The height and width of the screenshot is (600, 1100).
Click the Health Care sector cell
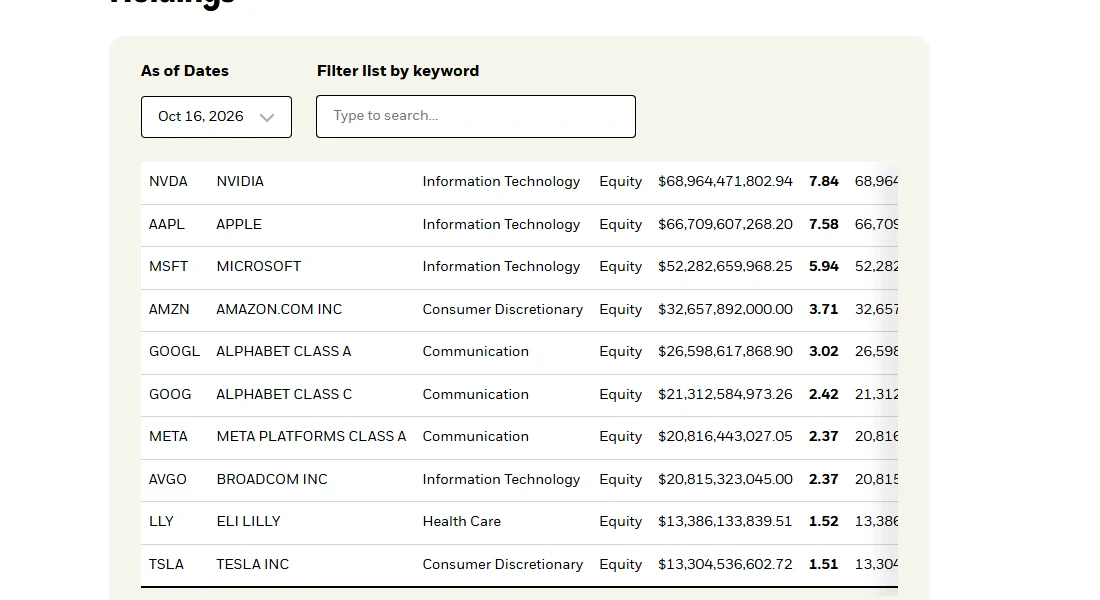tap(462, 521)
